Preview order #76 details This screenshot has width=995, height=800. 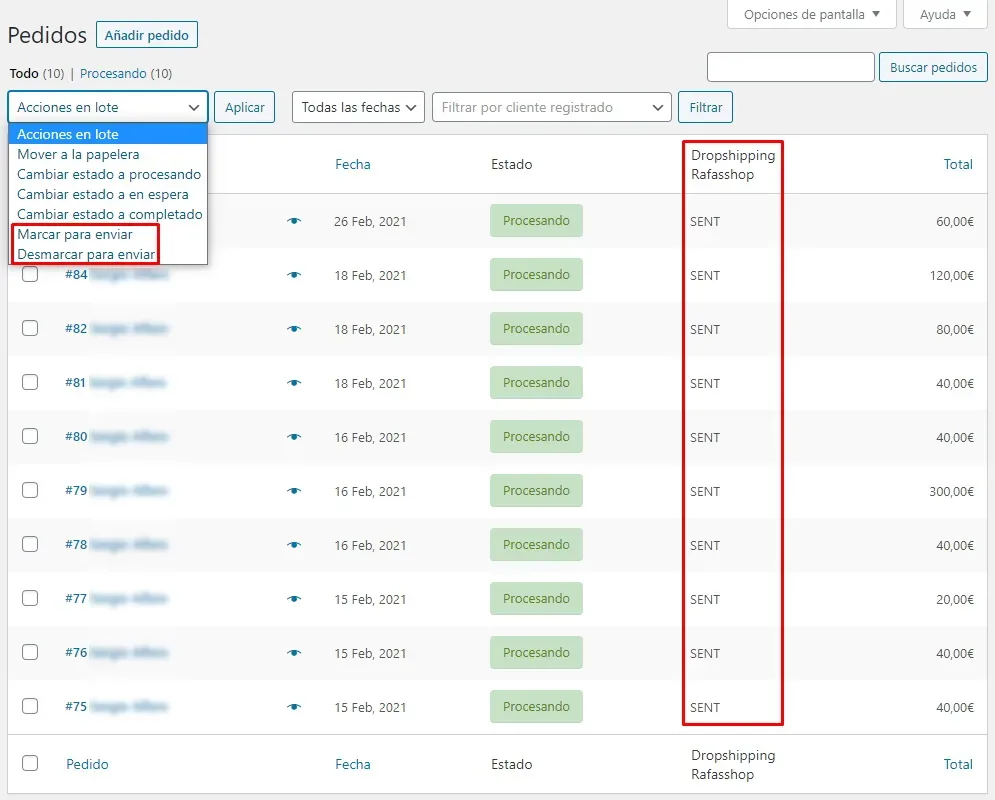(x=293, y=653)
